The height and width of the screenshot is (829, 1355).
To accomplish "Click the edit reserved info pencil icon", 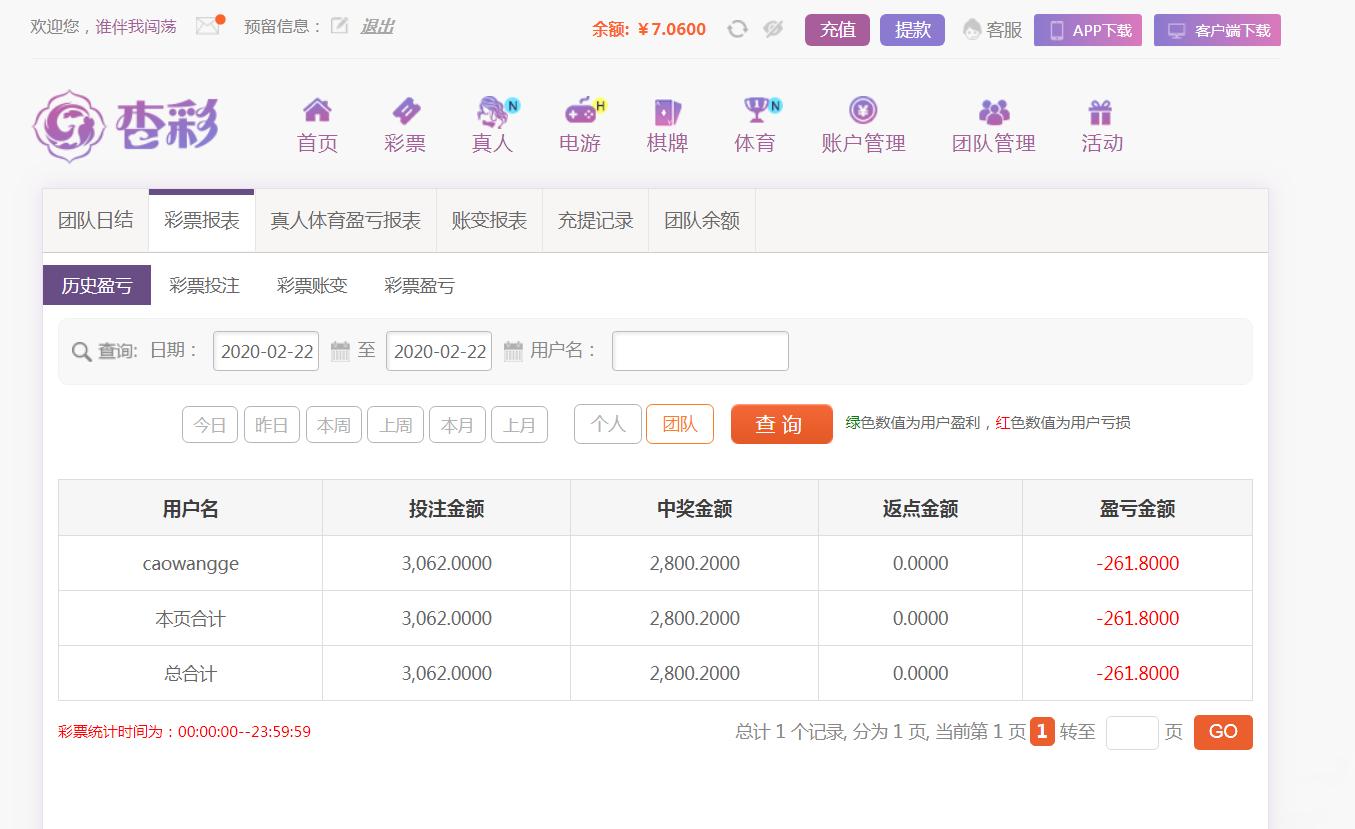I will (x=340, y=26).
